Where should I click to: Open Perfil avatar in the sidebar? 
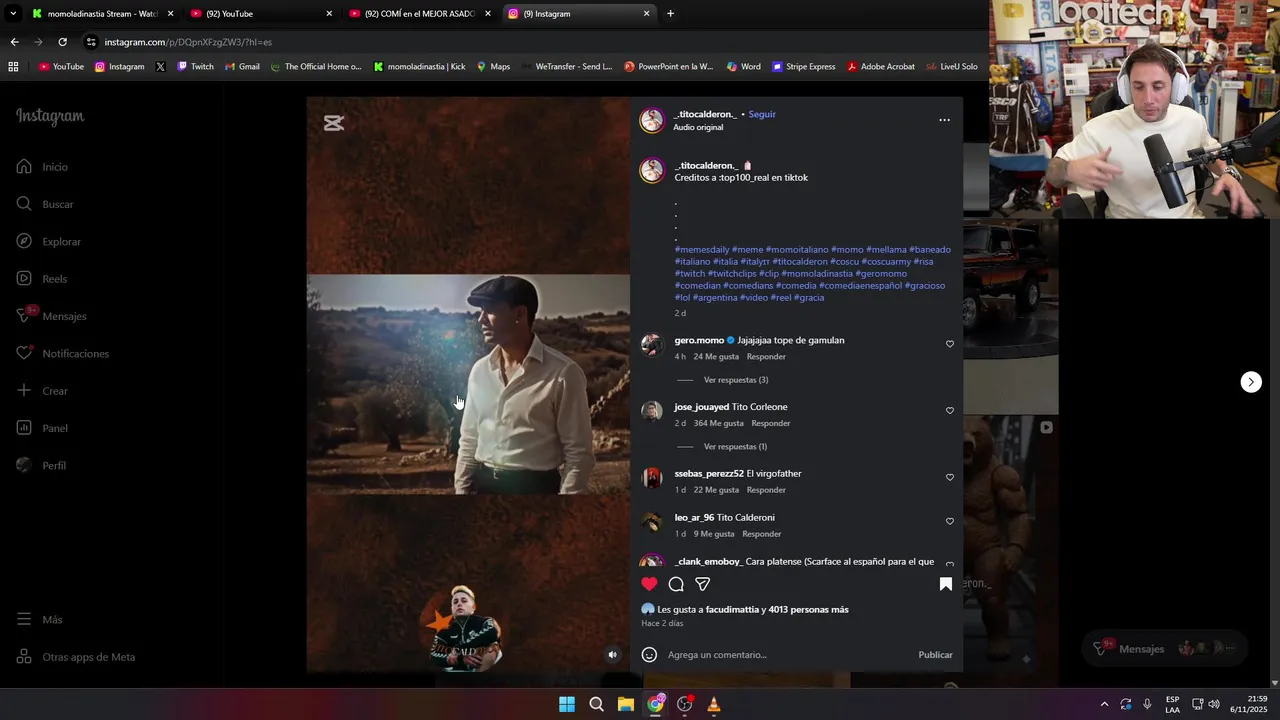41,466
